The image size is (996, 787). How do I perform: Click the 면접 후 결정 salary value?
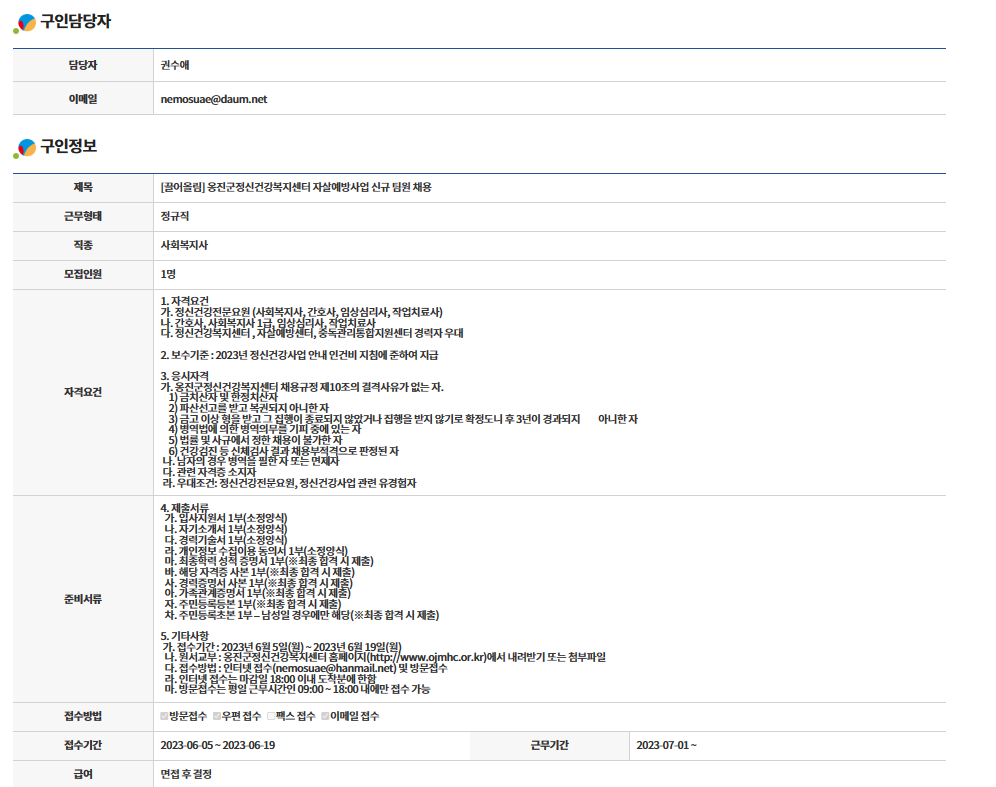click(x=186, y=774)
